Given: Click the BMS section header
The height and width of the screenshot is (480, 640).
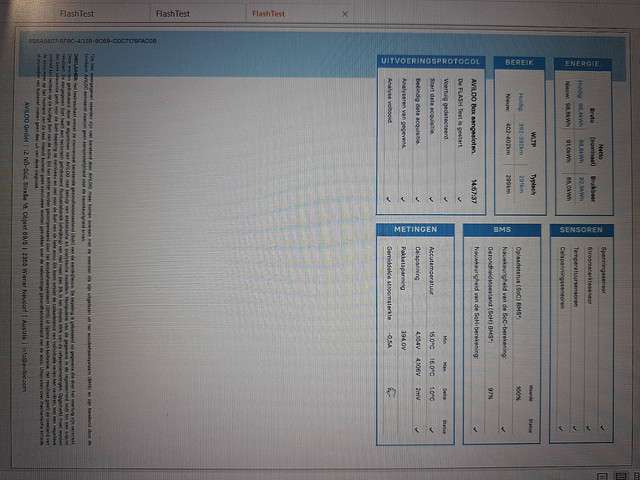Looking at the screenshot, I should click(x=502, y=230).
